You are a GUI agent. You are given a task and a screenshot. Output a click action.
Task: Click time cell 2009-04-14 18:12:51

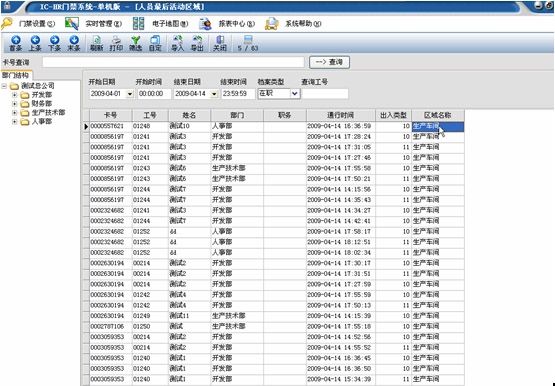click(x=341, y=242)
